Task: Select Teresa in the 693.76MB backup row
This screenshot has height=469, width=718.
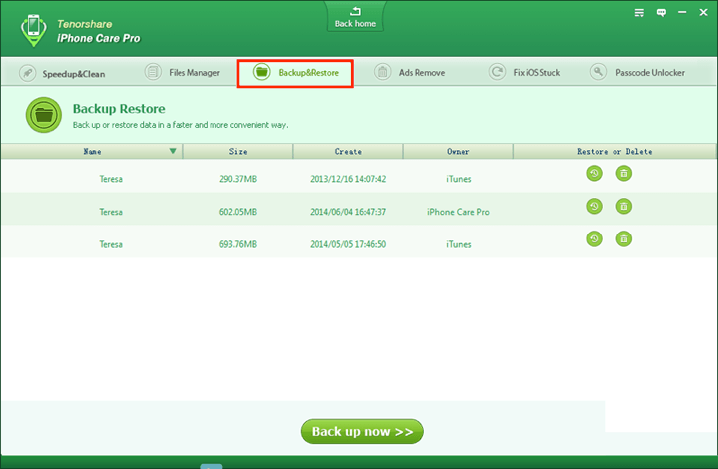Action: tap(111, 244)
